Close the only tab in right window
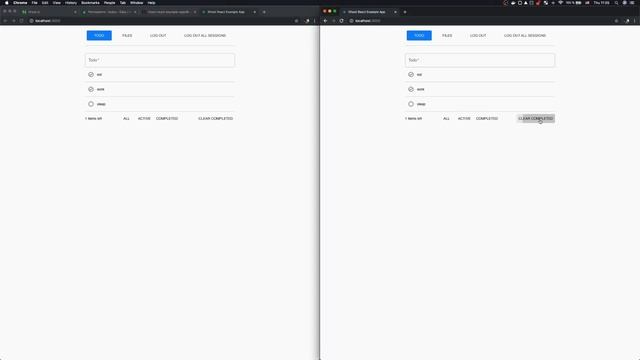Screen dimensions: 640x360 click(395, 12)
